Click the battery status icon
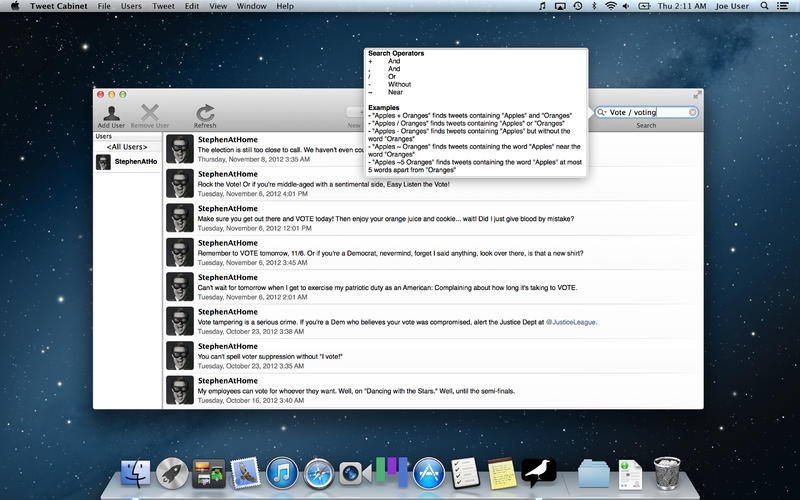Screen dimensions: 800x500 pyautogui.click(x=644, y=6)
